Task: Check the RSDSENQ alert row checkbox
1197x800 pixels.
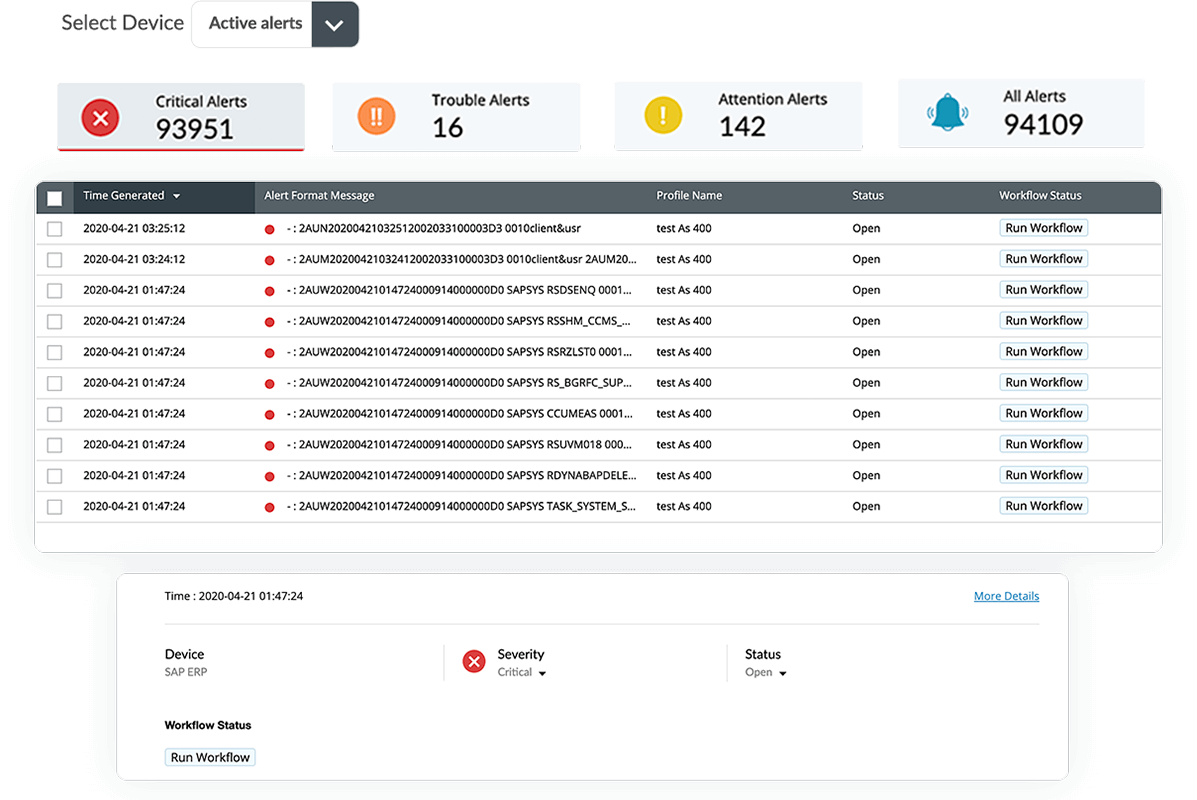Action: (54, 291)
